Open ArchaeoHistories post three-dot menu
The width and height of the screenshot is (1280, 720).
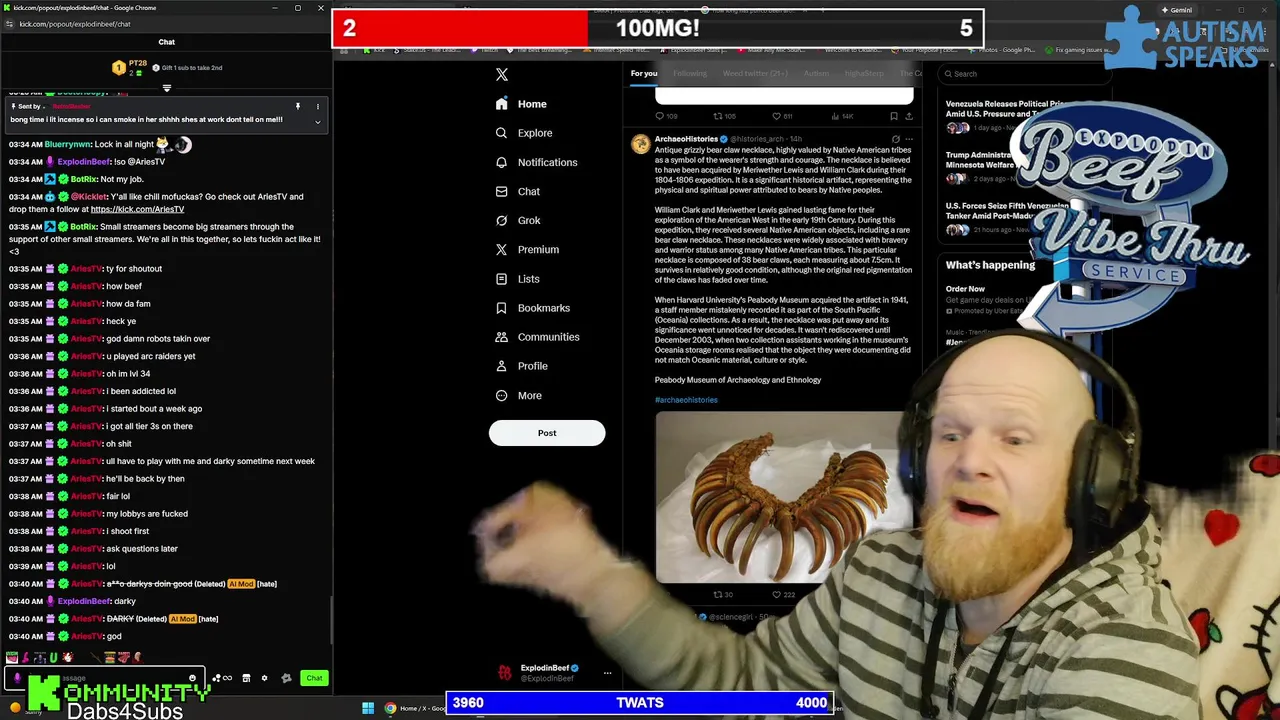coord(909,139)
